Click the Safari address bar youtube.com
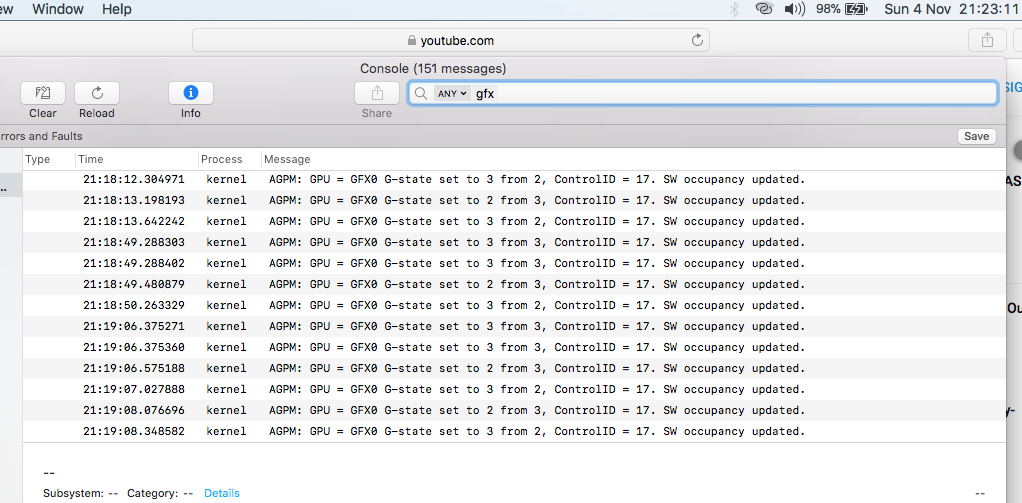 coord(450,40)
